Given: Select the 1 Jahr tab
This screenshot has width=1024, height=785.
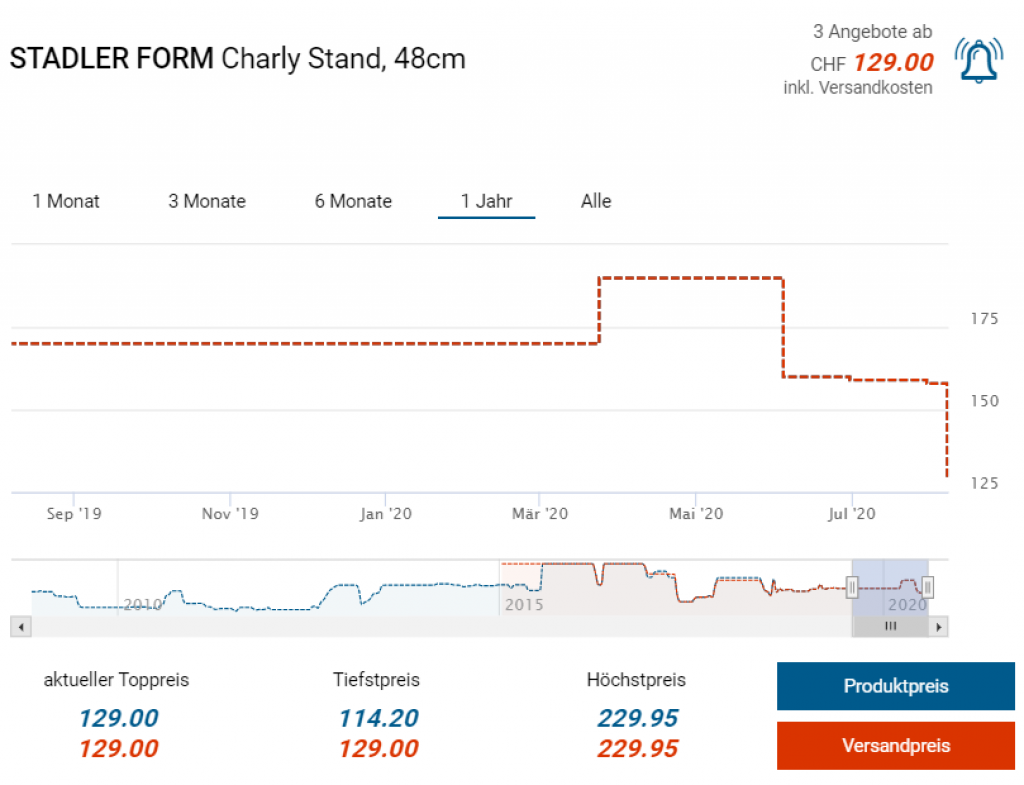Looking at the screenshot, I should pos(486,201).
